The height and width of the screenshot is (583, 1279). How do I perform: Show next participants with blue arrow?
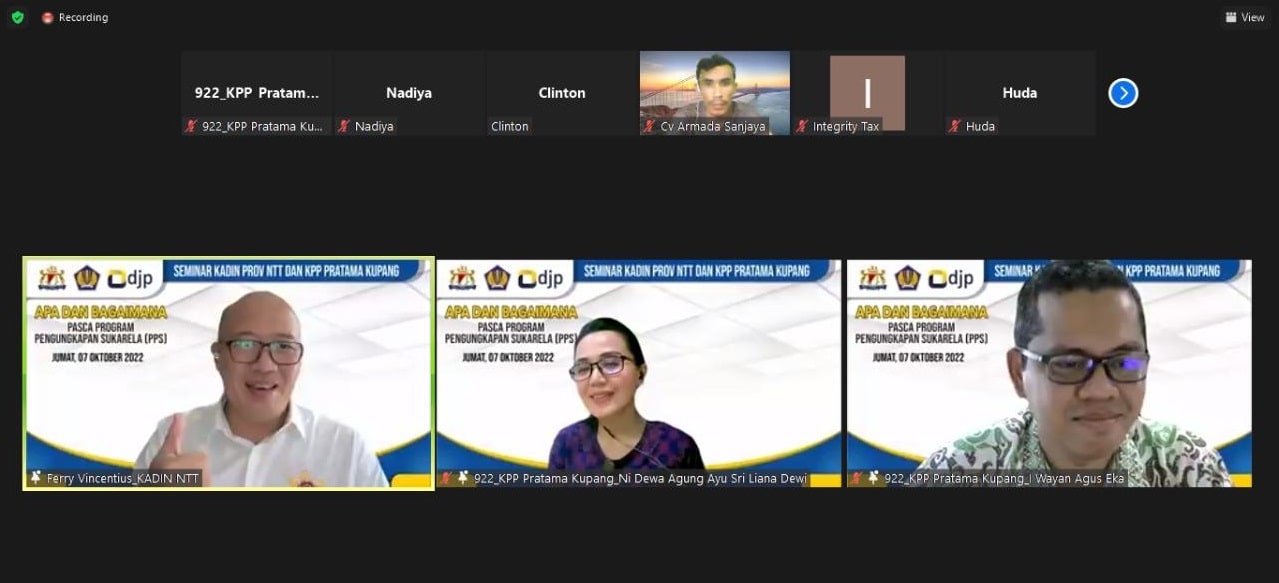1123,93
